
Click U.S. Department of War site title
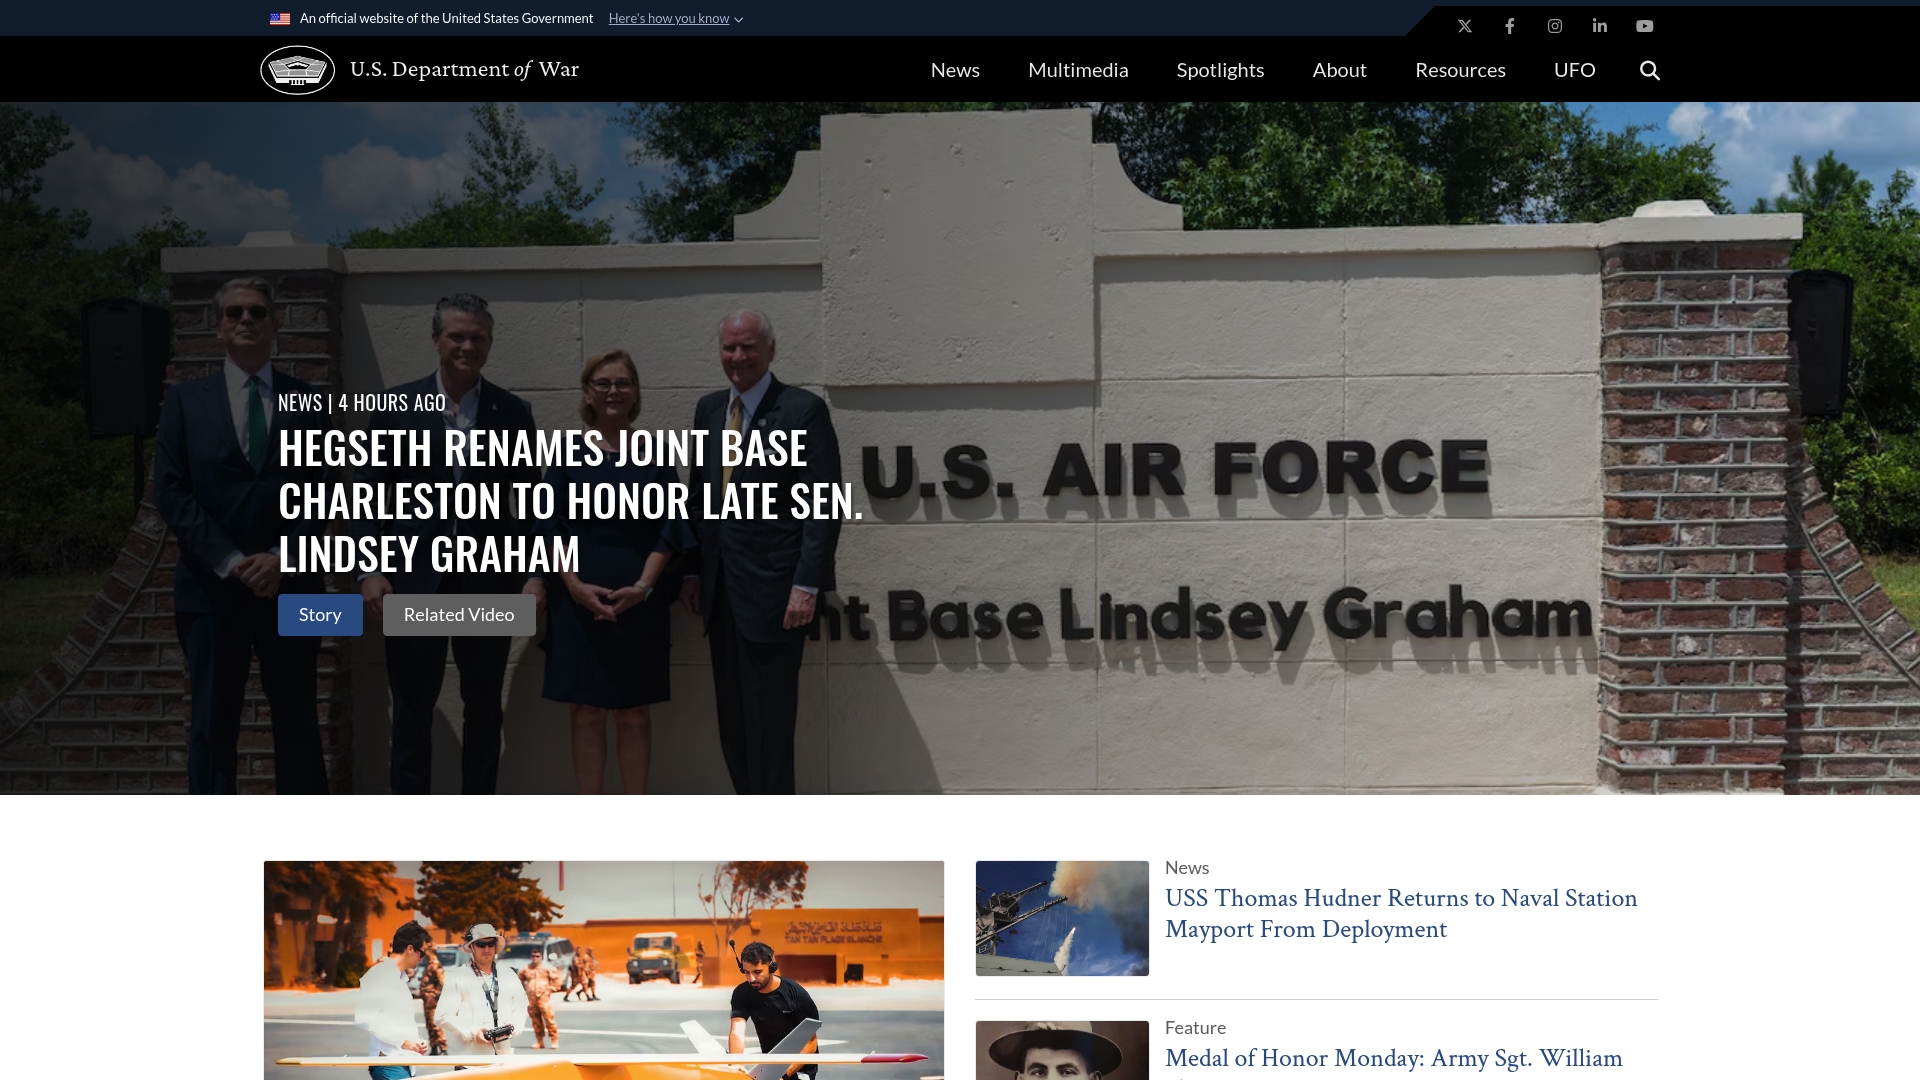pyautogui.click(x=464, y=69)
